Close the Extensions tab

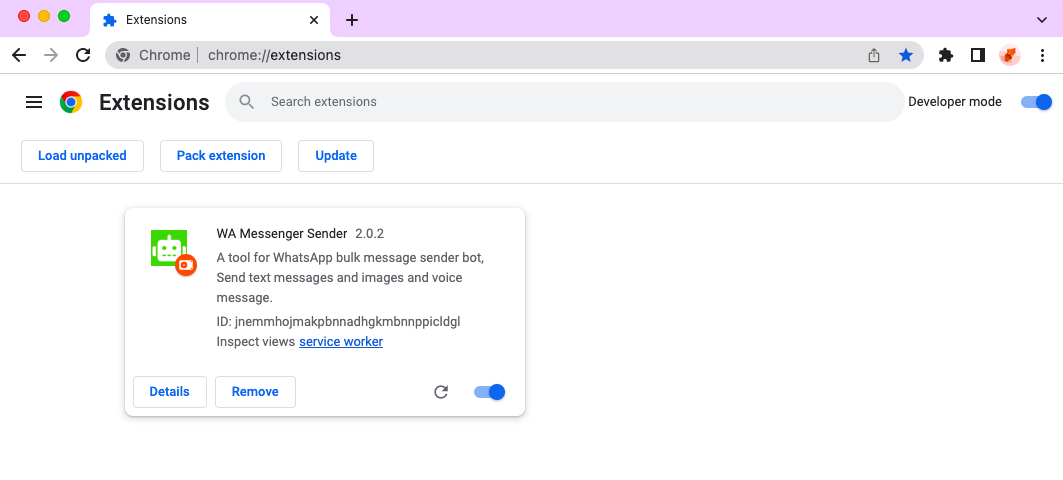coord(314,20)
